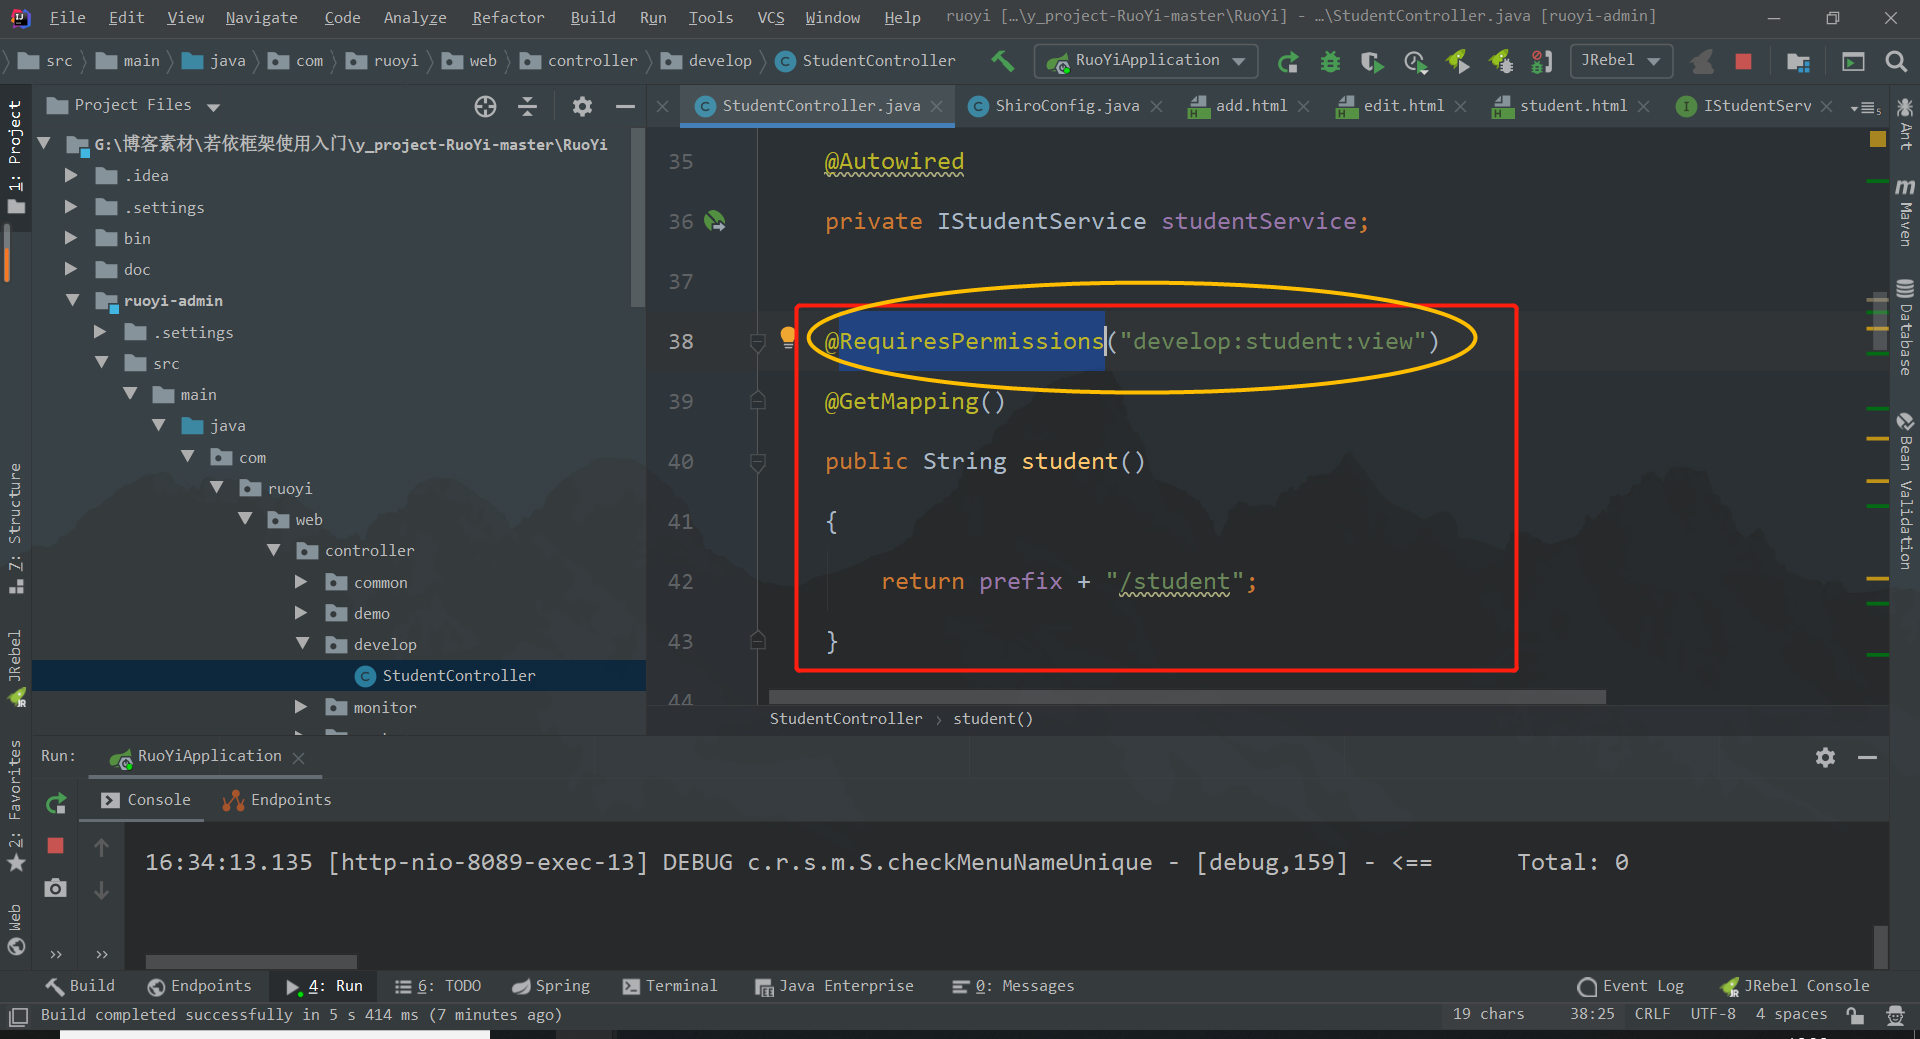Stop the running application with red square
The width and height of the screenshot is (1920, 1039).
pos(1743,62)
